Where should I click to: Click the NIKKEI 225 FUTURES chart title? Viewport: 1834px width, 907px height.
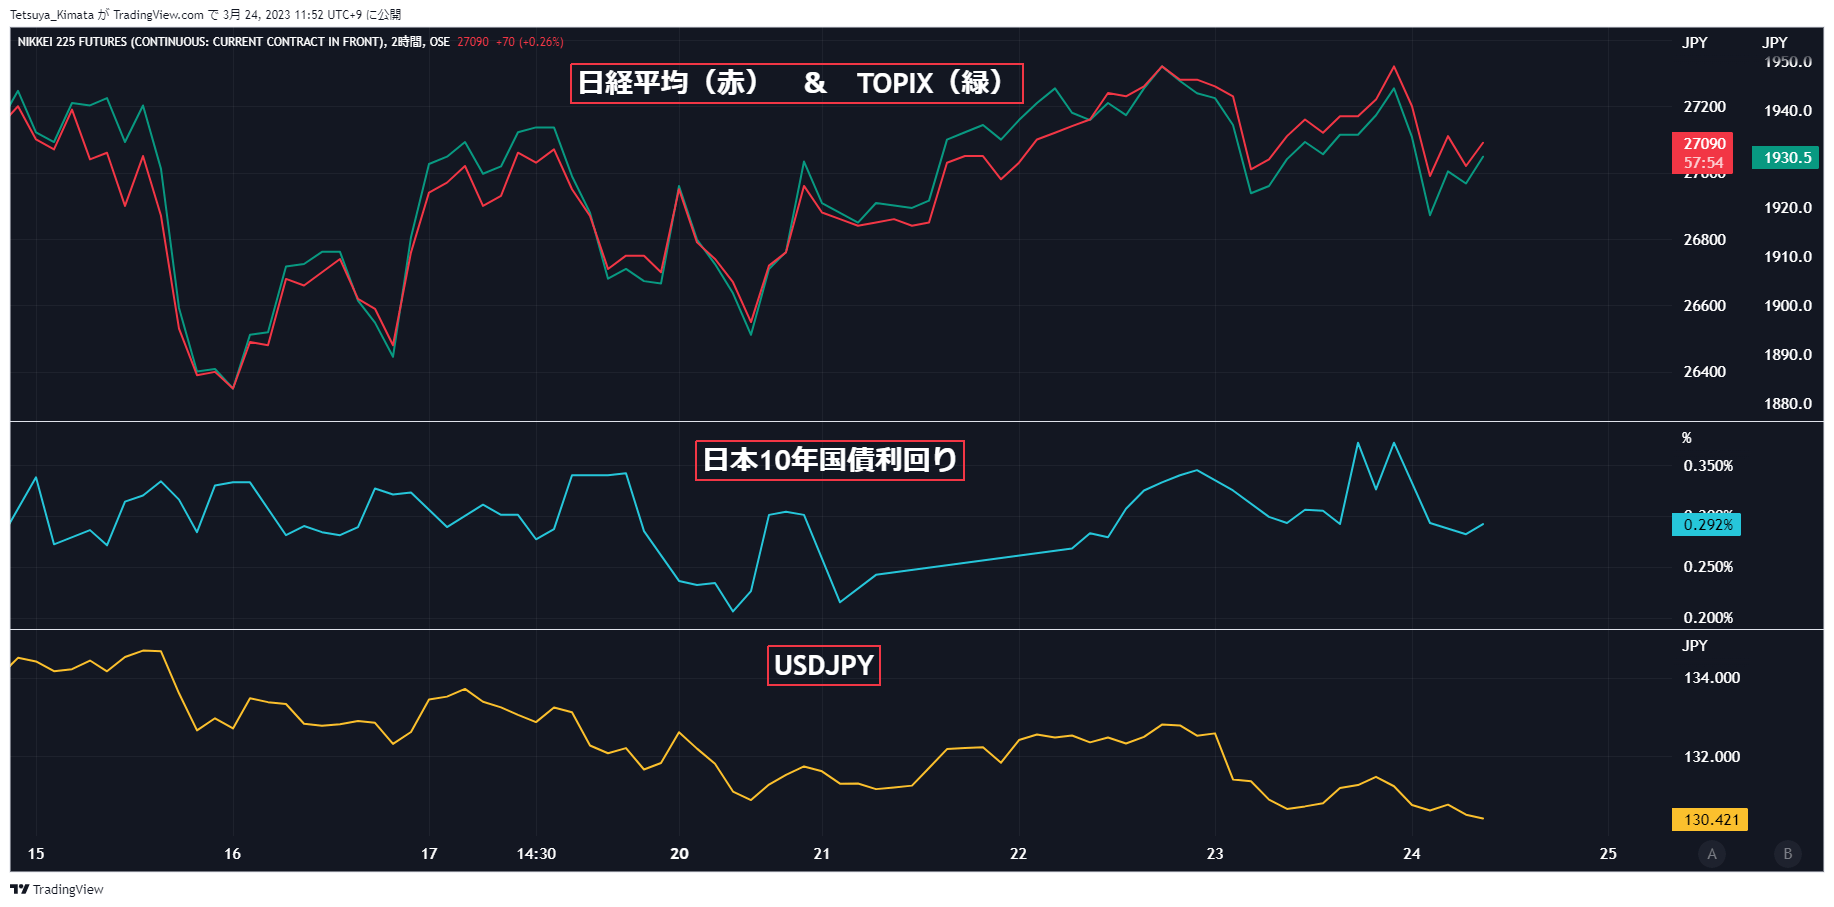[234, 42]
